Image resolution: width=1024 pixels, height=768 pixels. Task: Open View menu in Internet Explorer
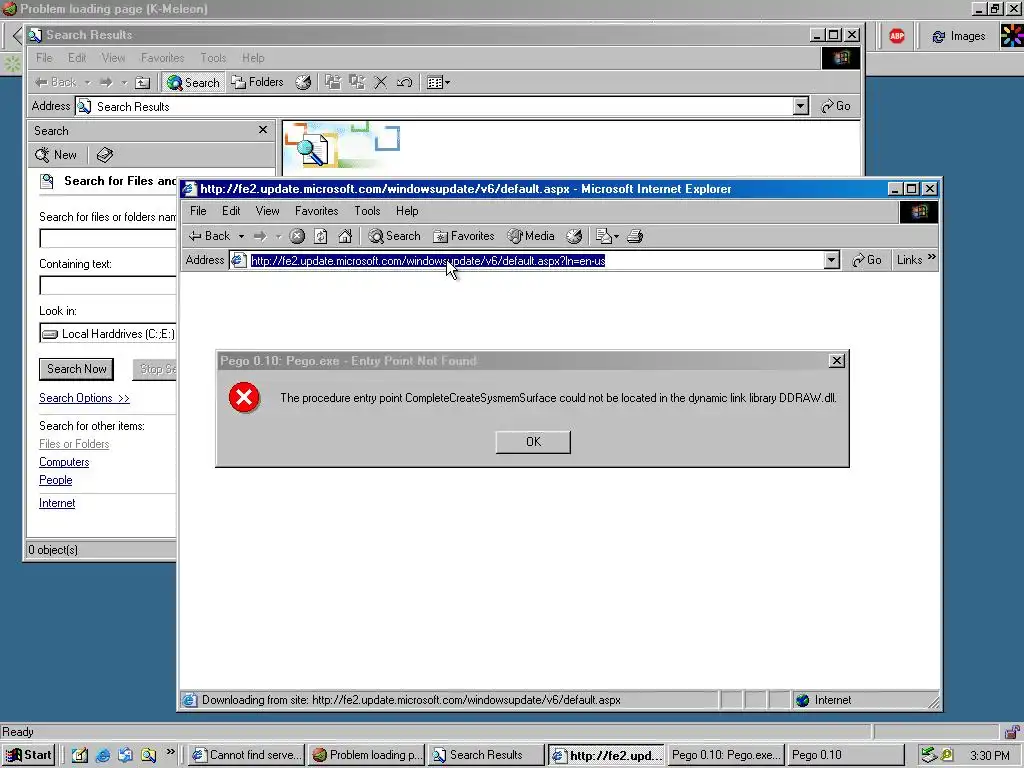[x=268, y=211]
